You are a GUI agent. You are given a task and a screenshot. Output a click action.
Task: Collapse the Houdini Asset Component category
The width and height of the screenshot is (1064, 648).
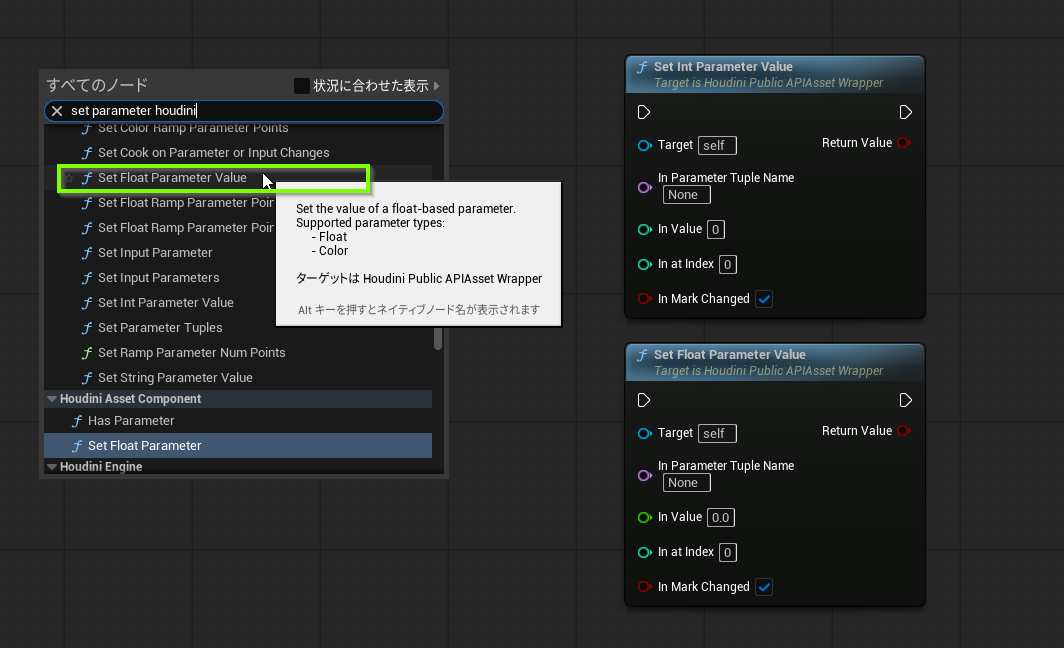[52, 399]
